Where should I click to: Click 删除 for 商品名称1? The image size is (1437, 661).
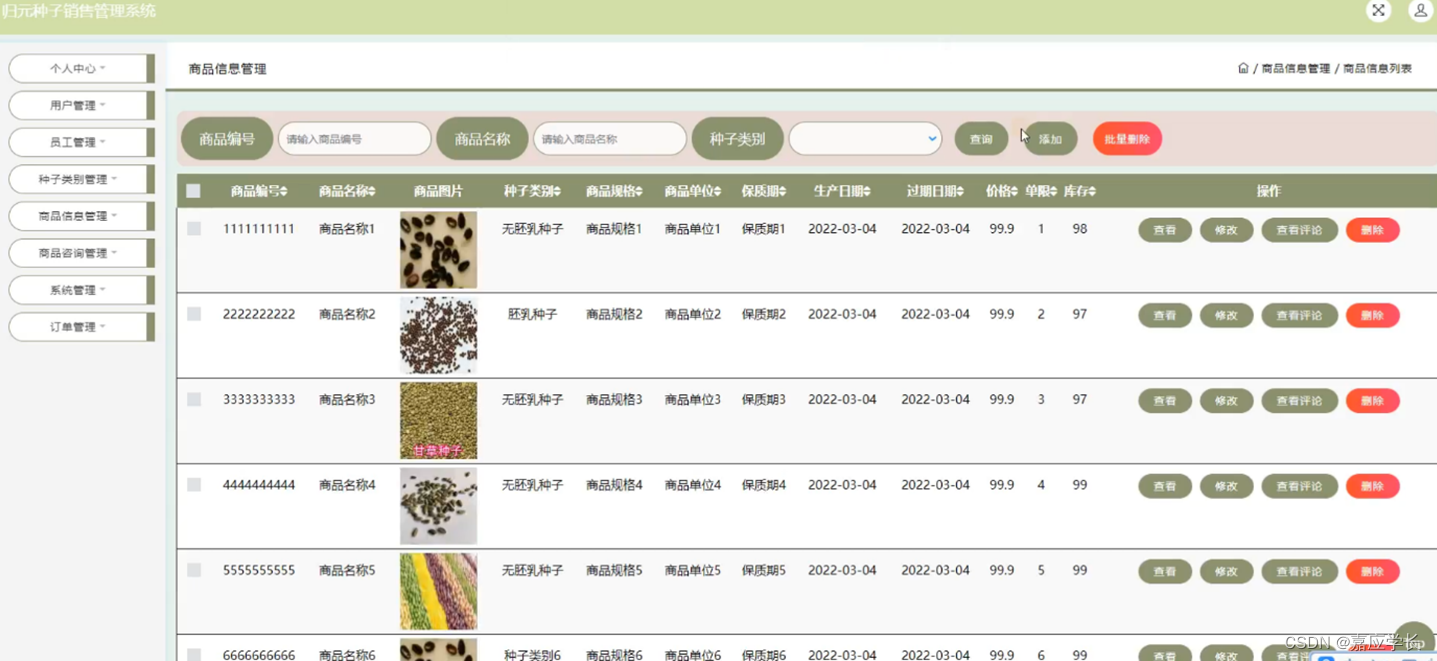[1372, 230]
